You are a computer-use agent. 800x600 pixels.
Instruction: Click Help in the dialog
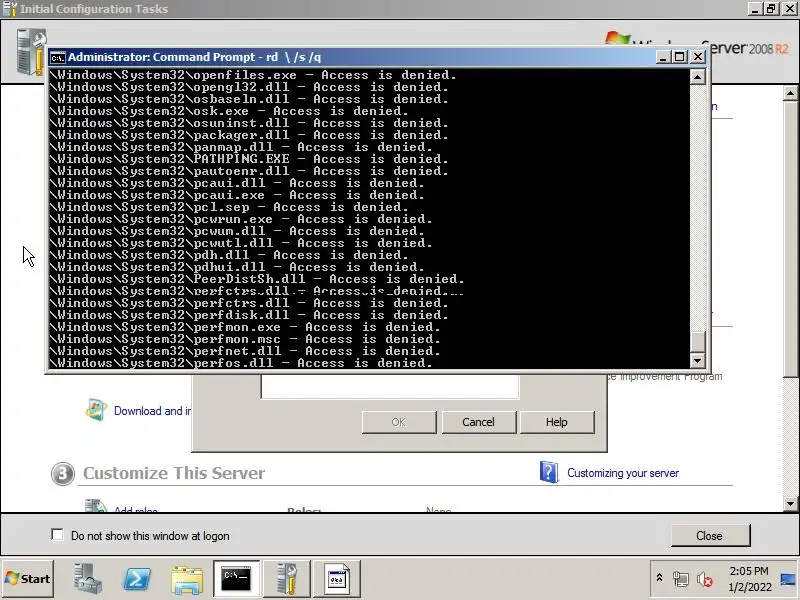pyautogui.click(x=557, y=422)
